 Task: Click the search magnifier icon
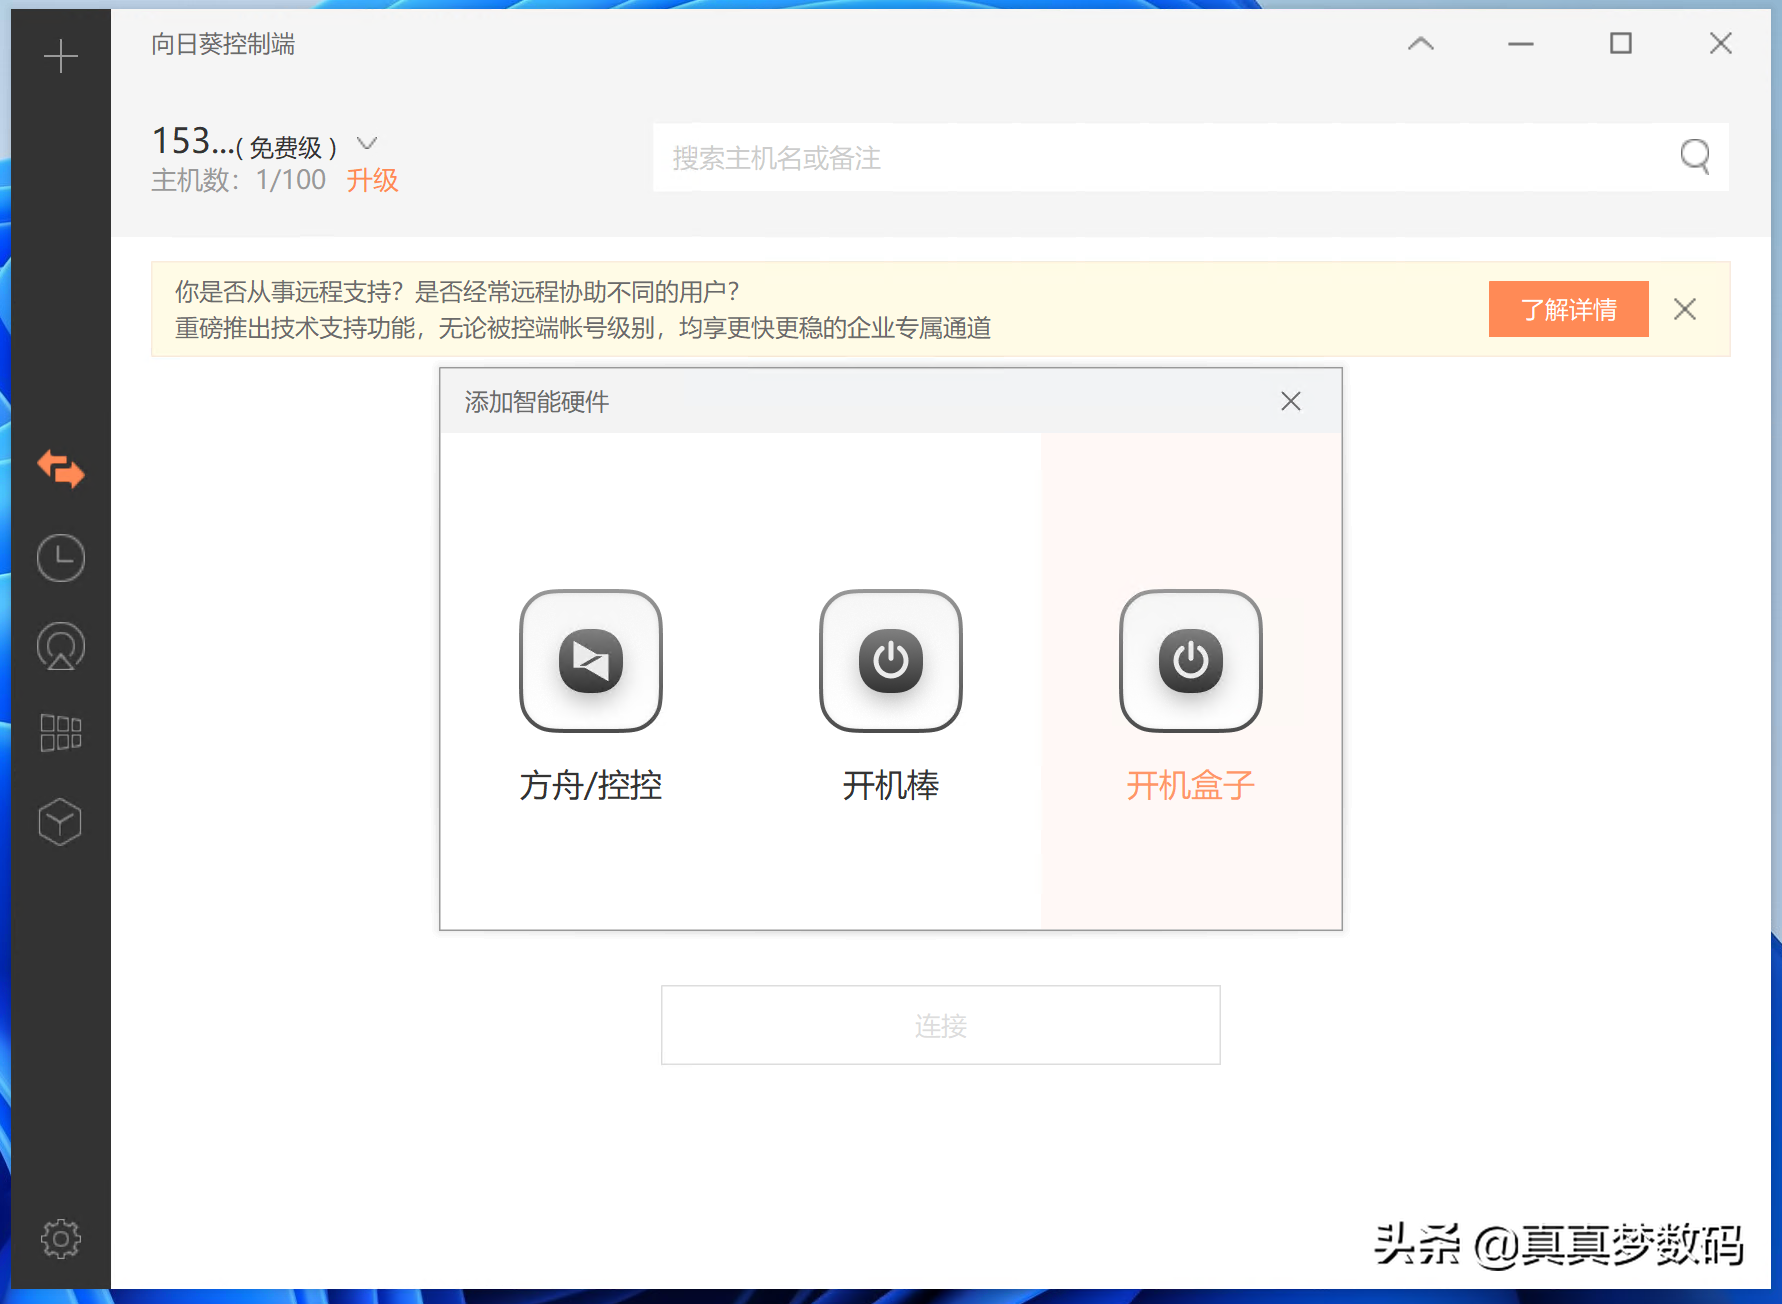1694,157
